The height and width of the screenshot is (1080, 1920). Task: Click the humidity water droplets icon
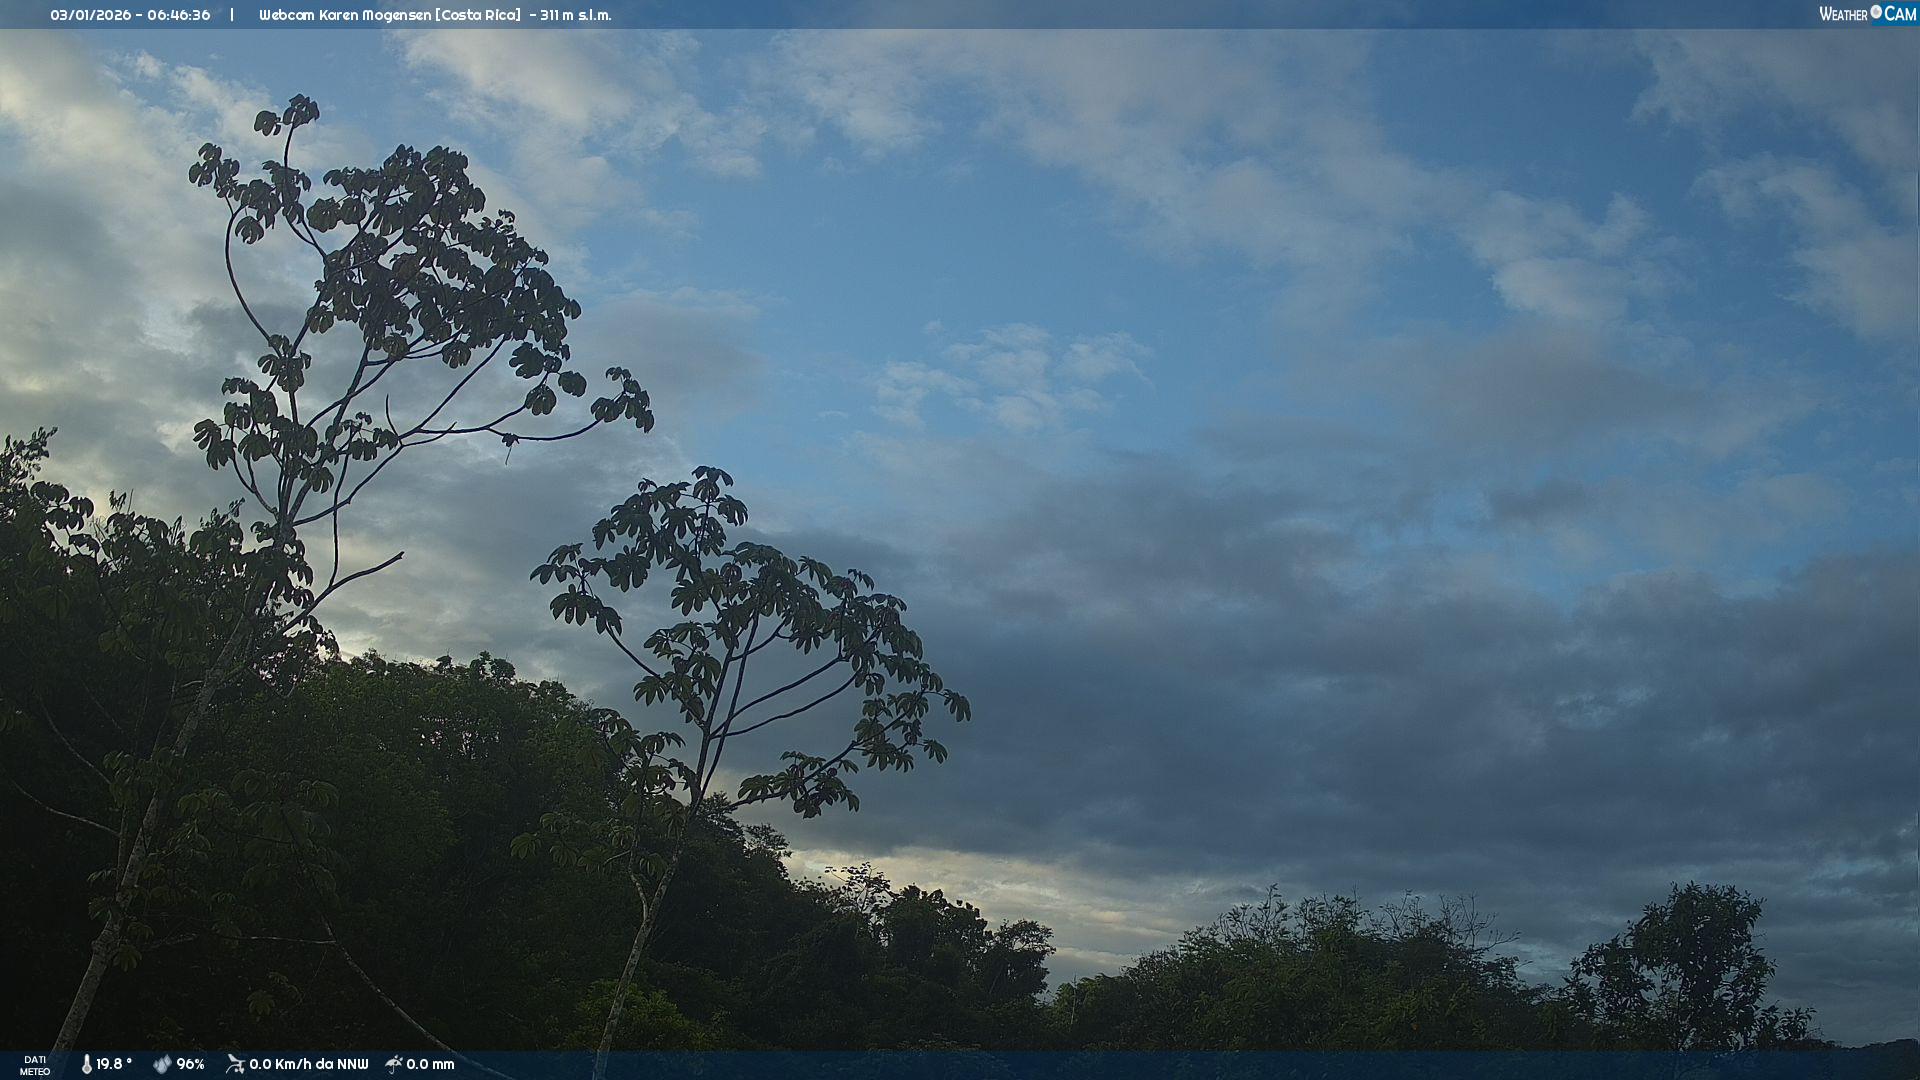(162, 1064)
